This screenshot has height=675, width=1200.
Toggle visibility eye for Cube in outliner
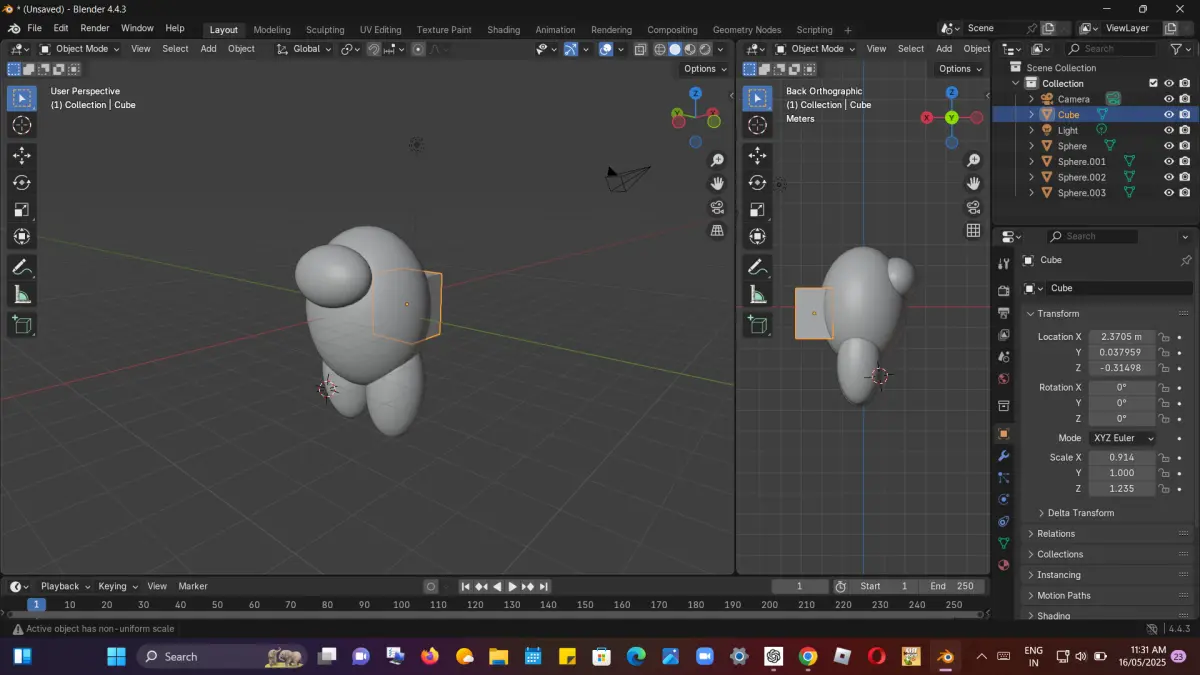coord(1168,114)
